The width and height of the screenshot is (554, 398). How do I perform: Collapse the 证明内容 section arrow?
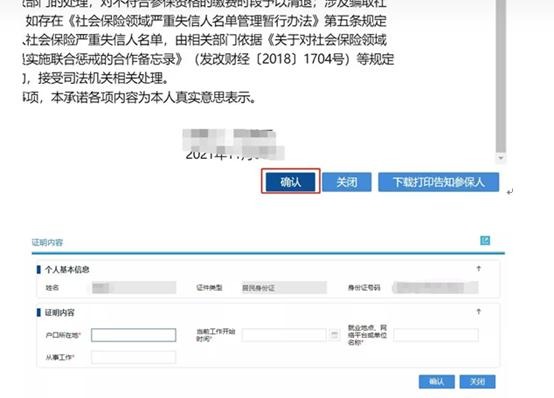(479, 312)
